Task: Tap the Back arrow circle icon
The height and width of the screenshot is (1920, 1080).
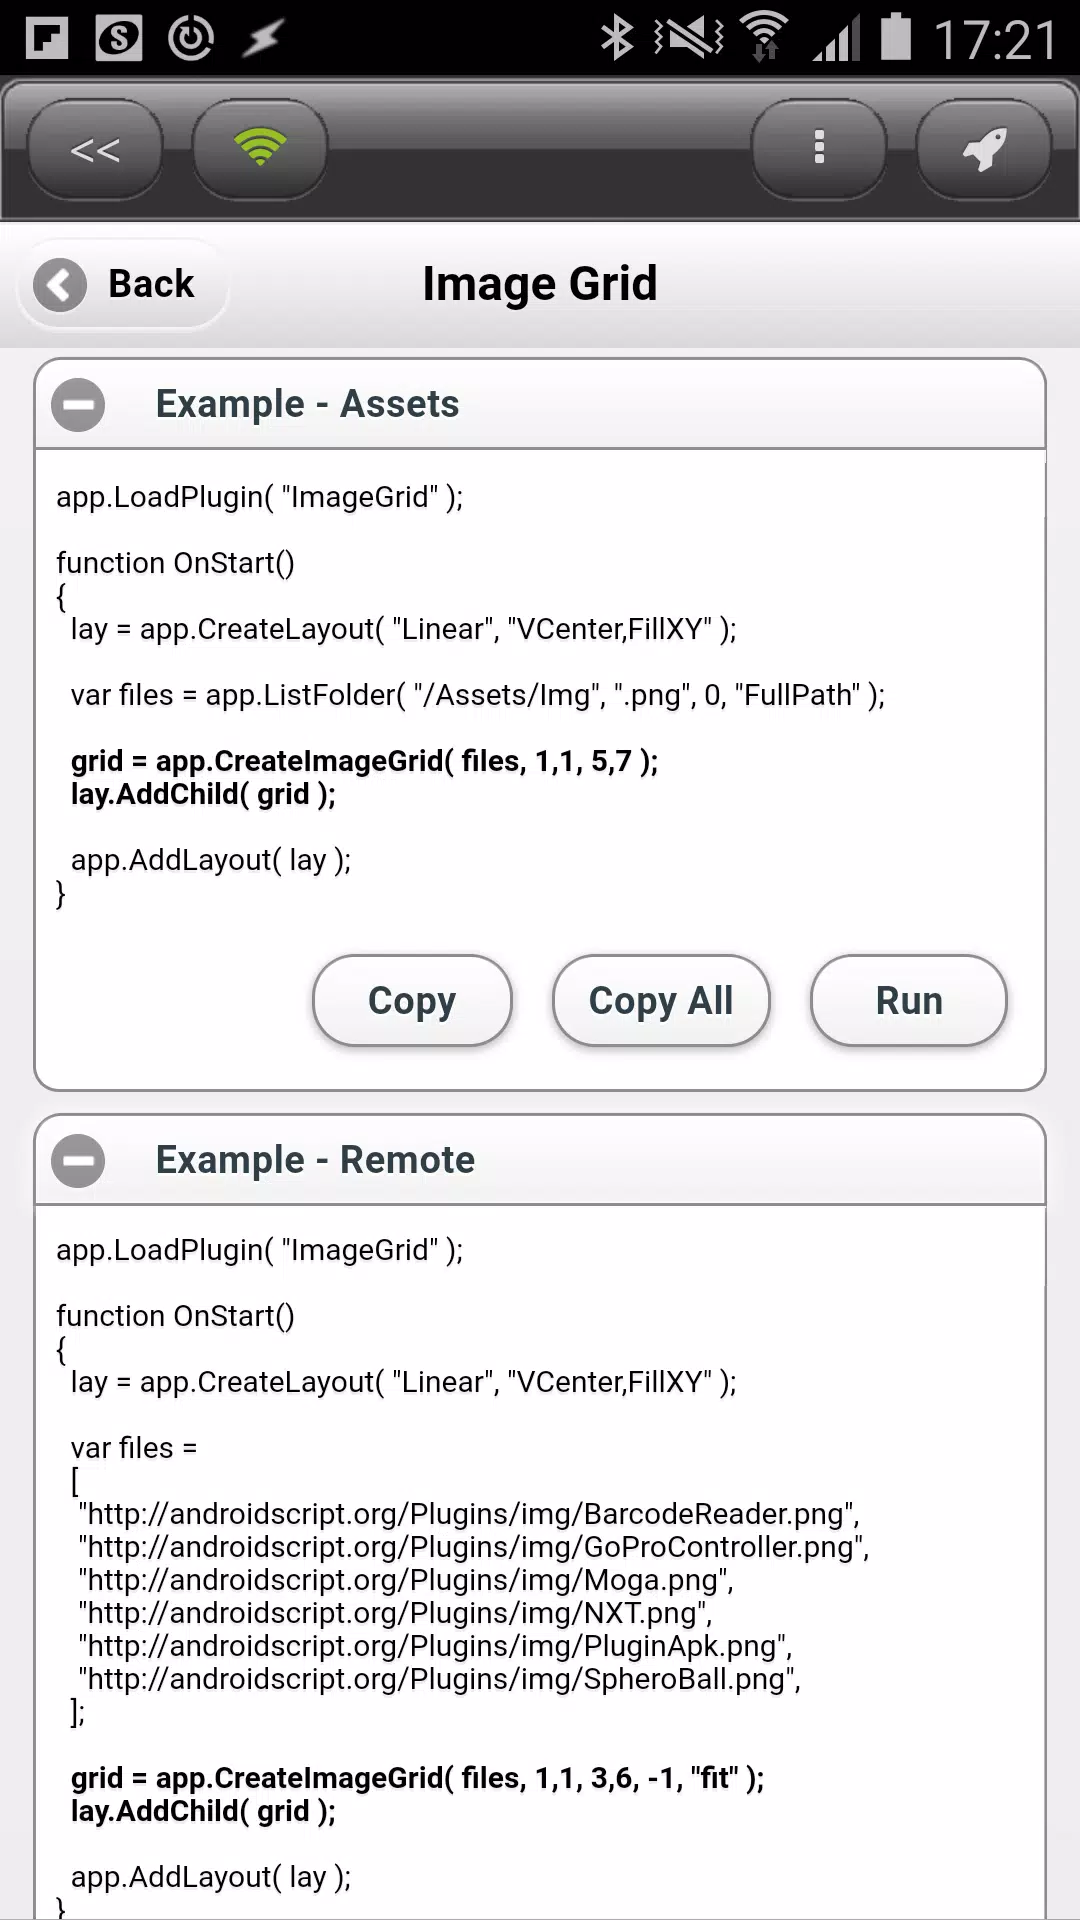Action: [60, 285]
